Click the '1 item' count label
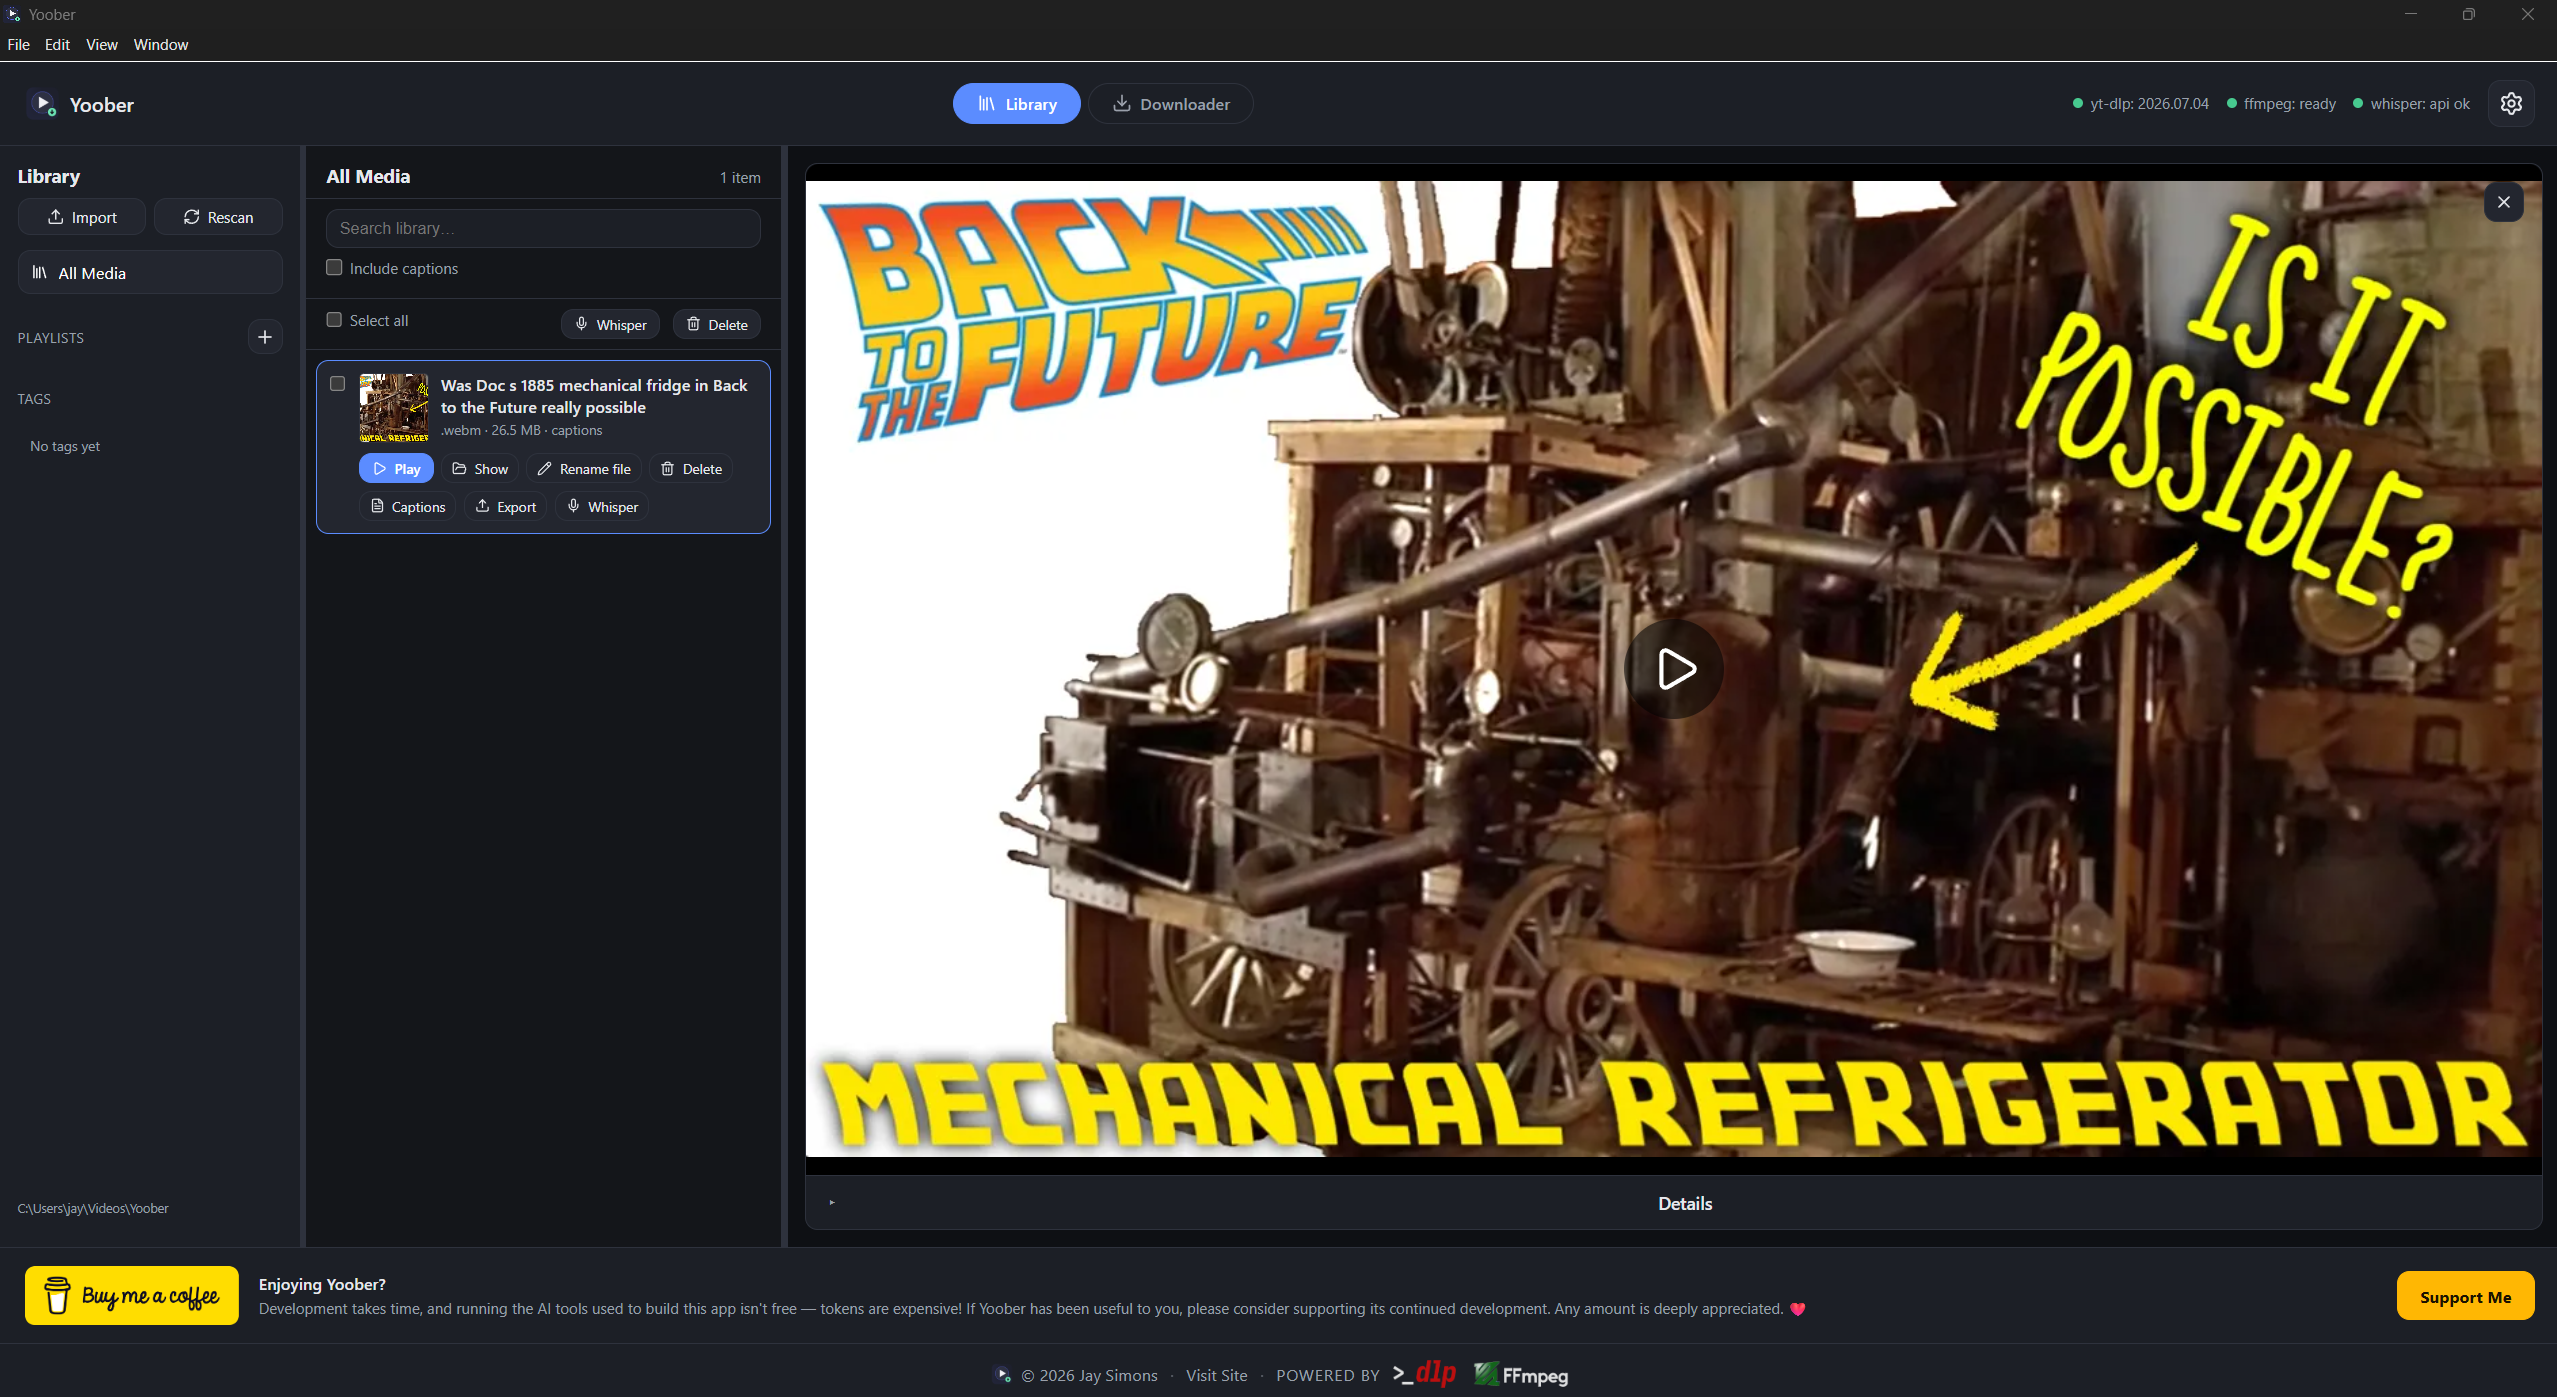 (740, 178)
